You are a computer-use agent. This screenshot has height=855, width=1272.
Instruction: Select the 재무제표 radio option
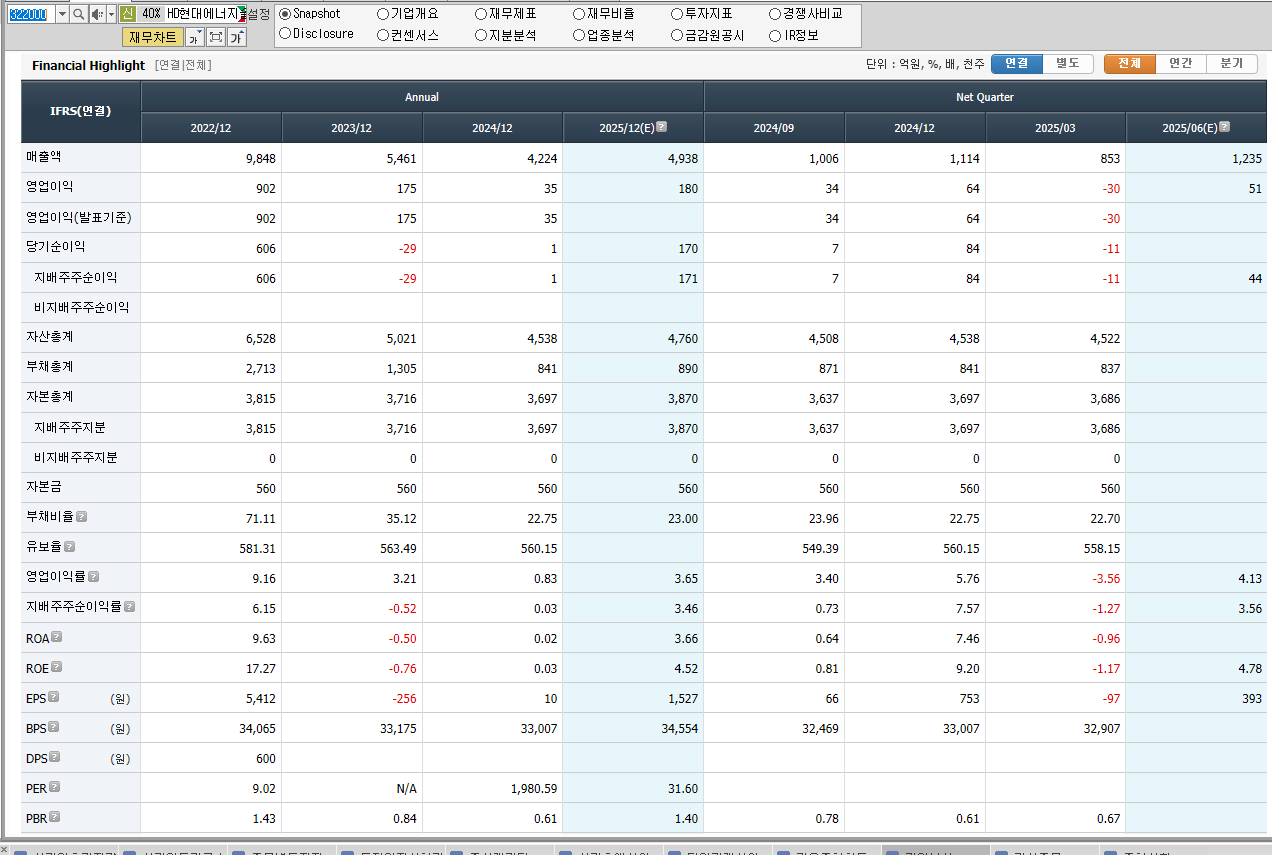pos(481,14)
